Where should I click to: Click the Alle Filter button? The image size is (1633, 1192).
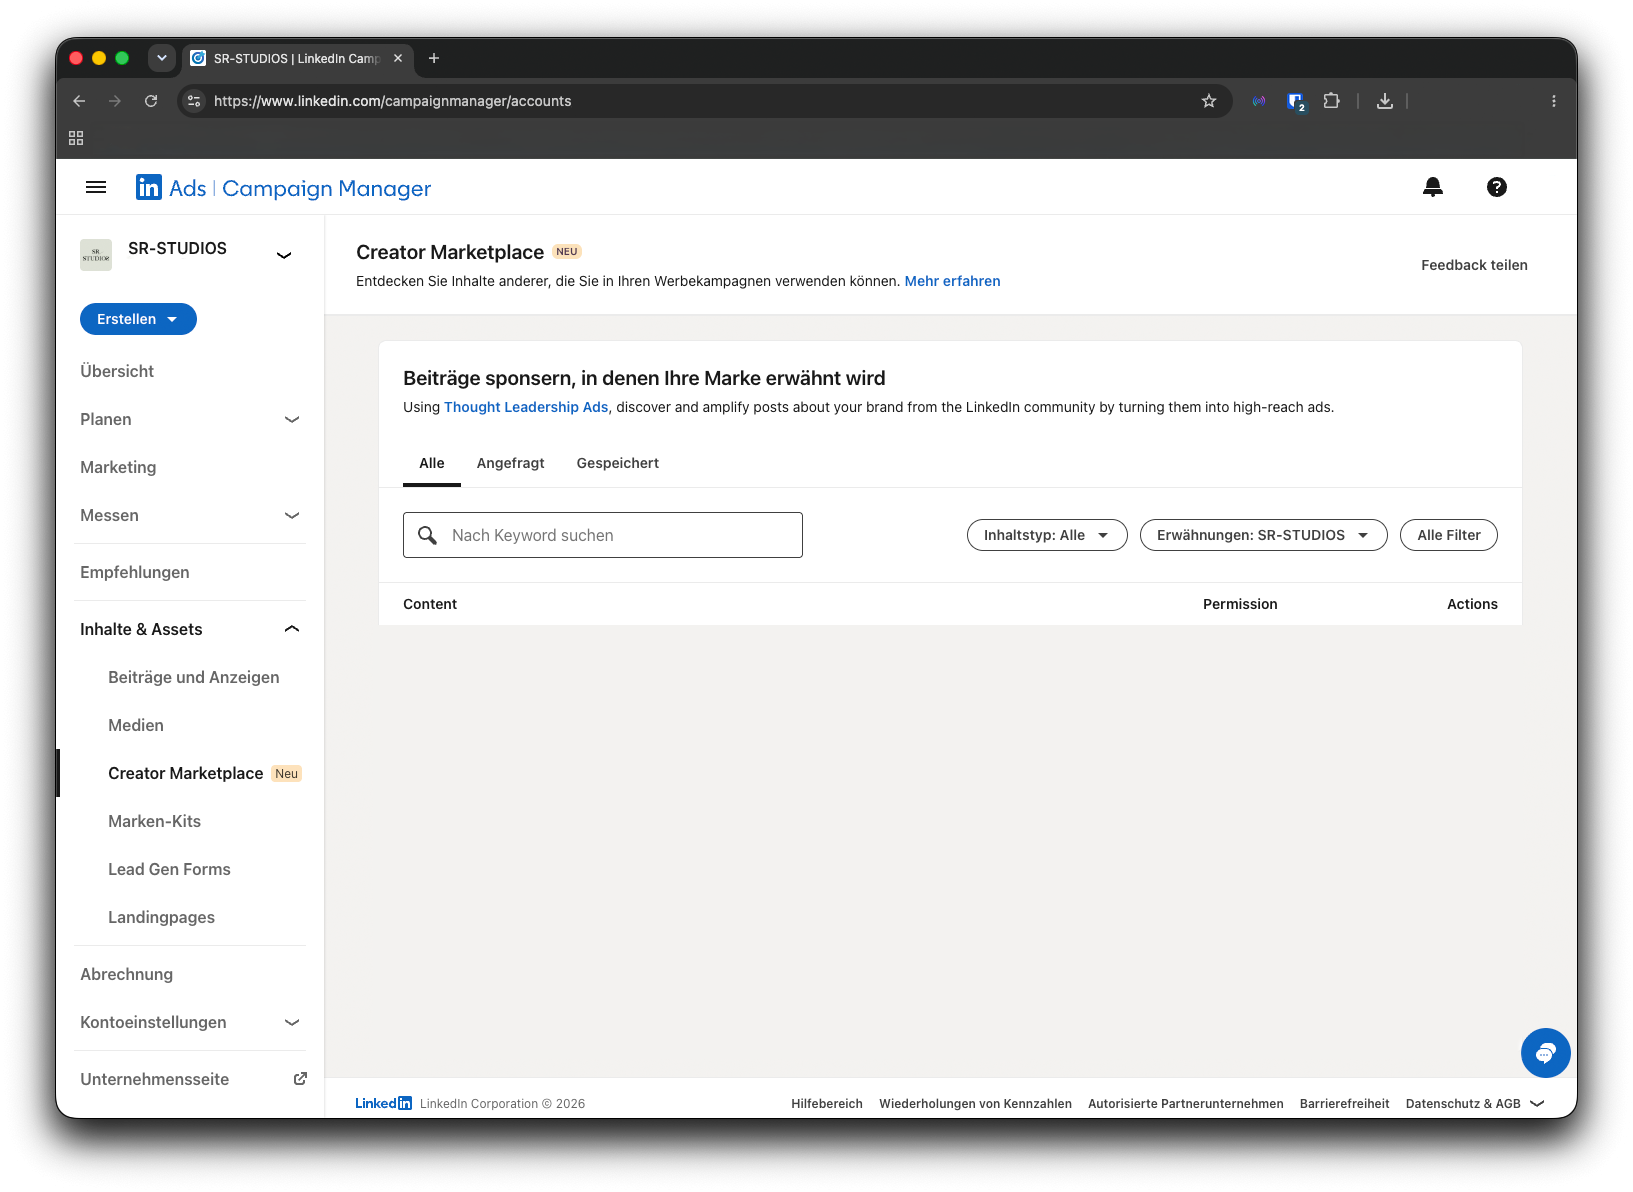coord(1449,535)
